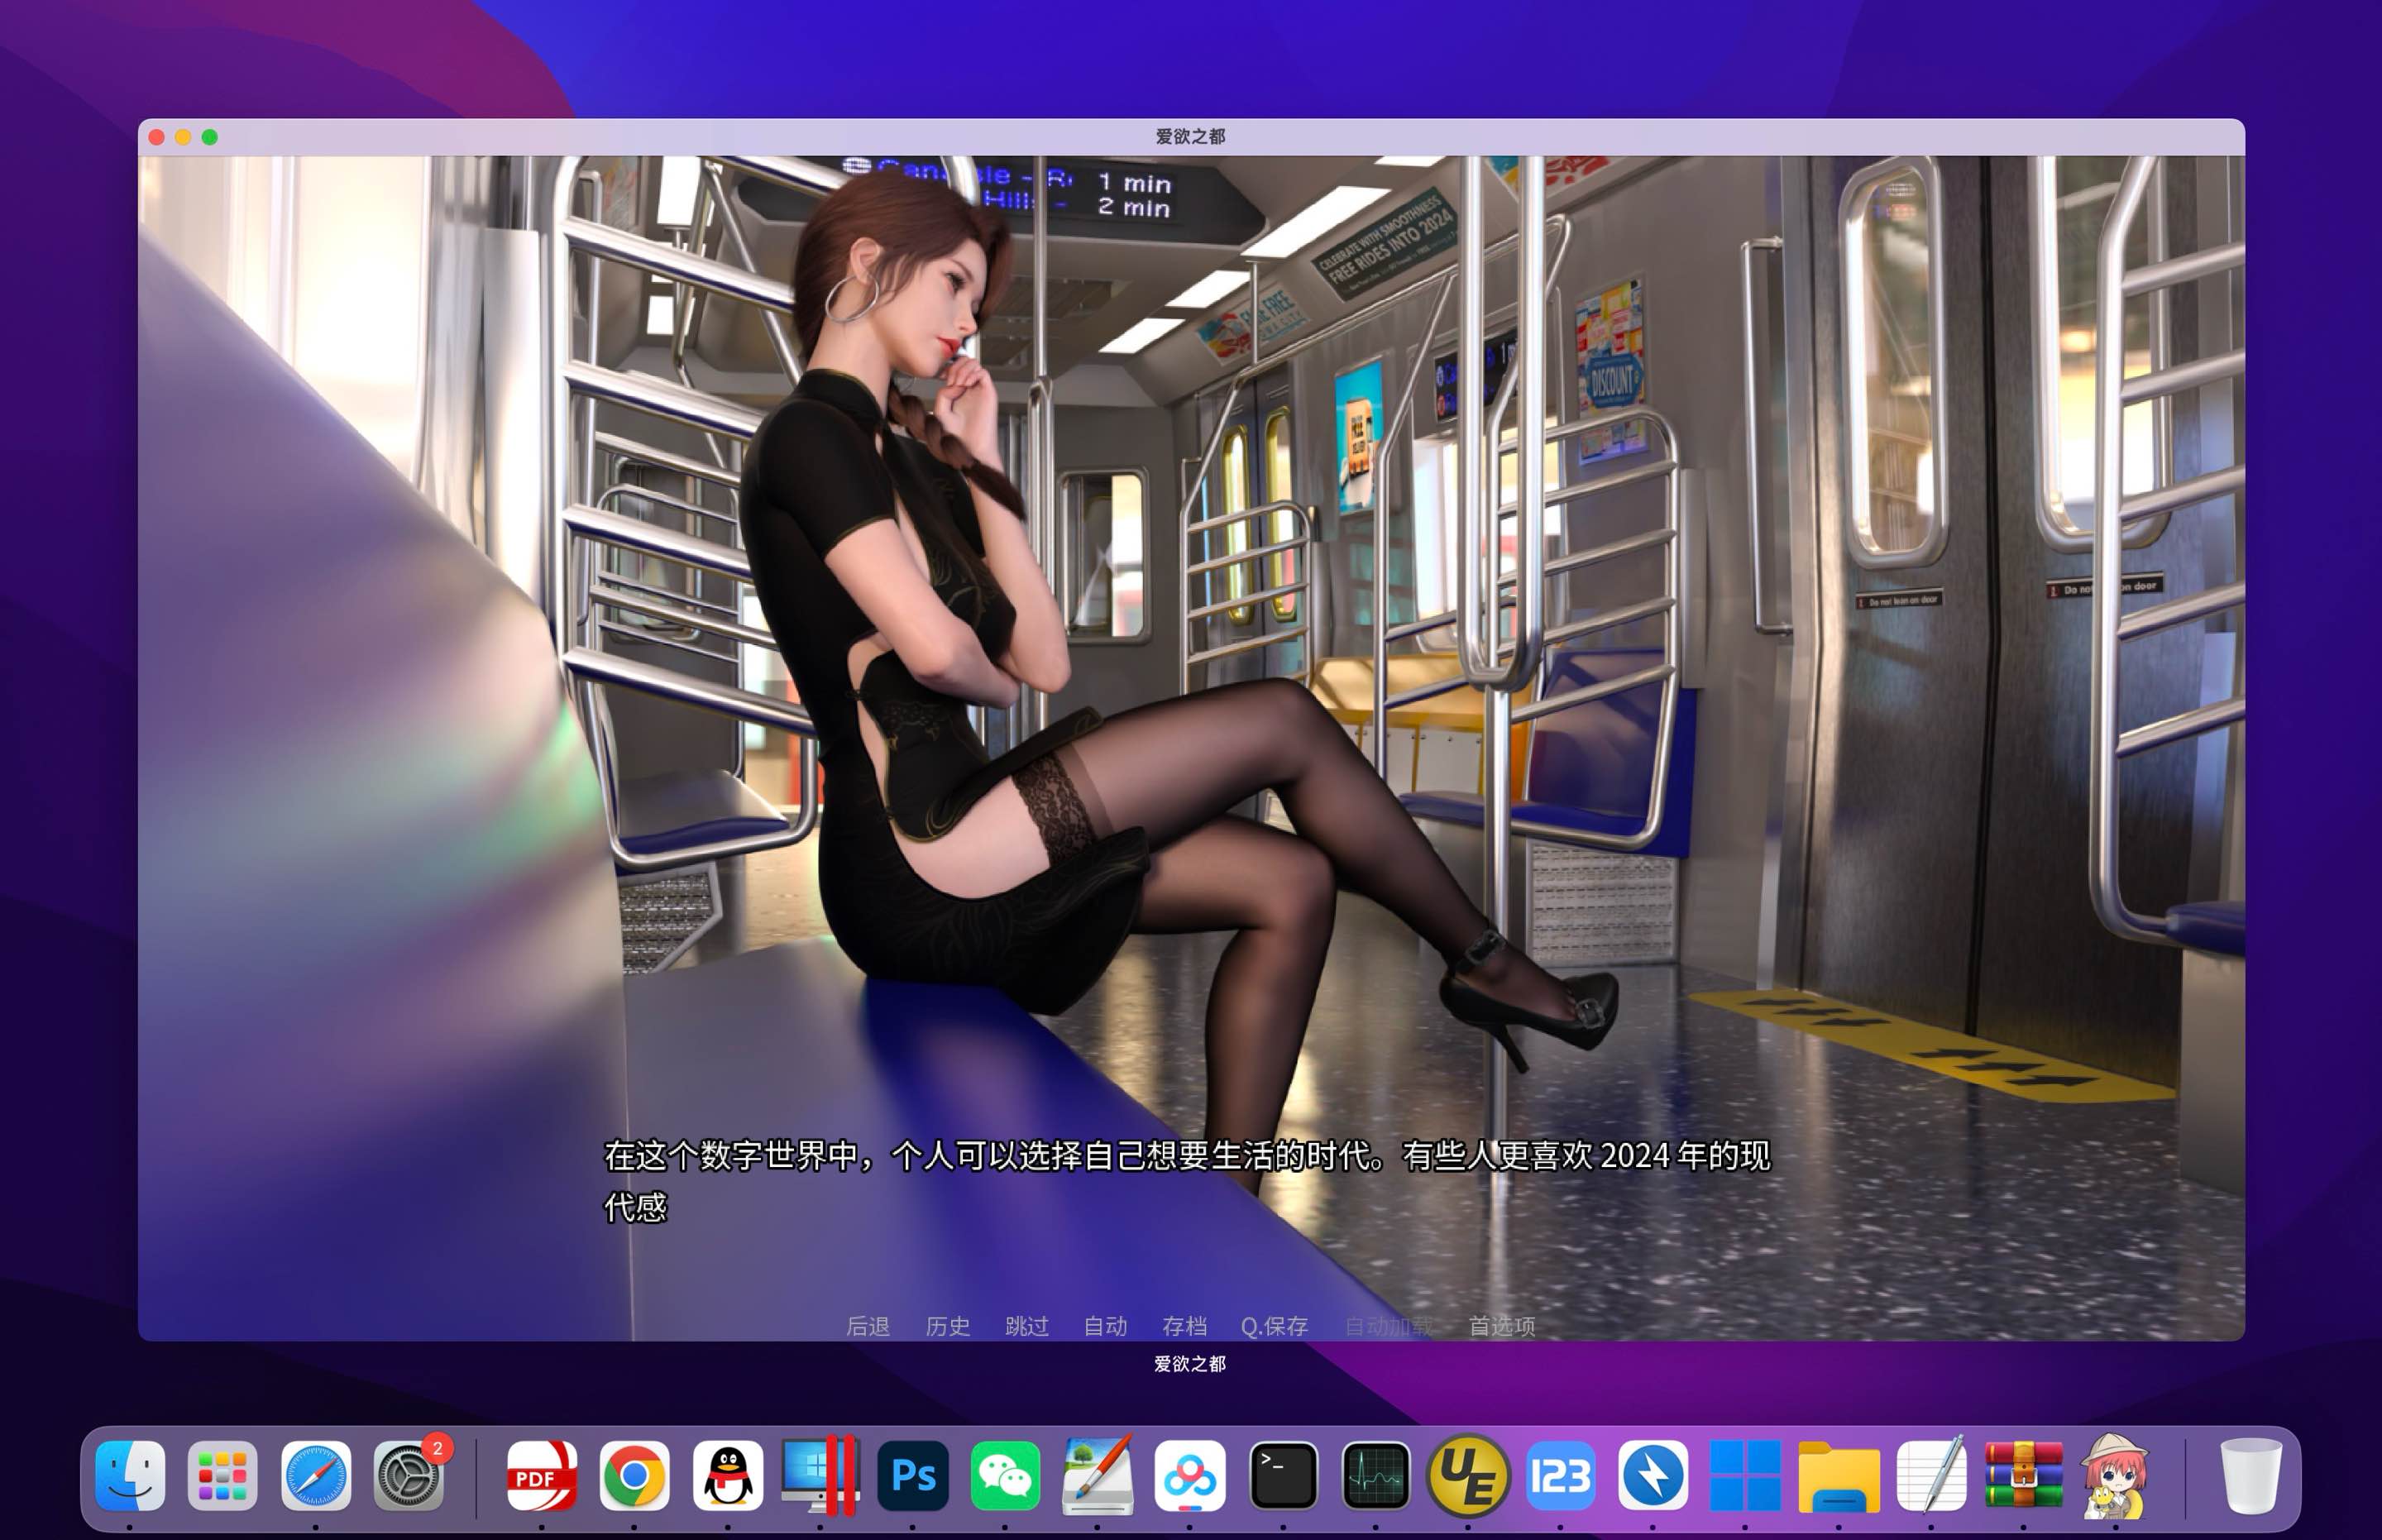Open the blue lightning-bolt app icon
The image size is (2382, 1540).
pyautogui.click(x=1652, y=1475)
